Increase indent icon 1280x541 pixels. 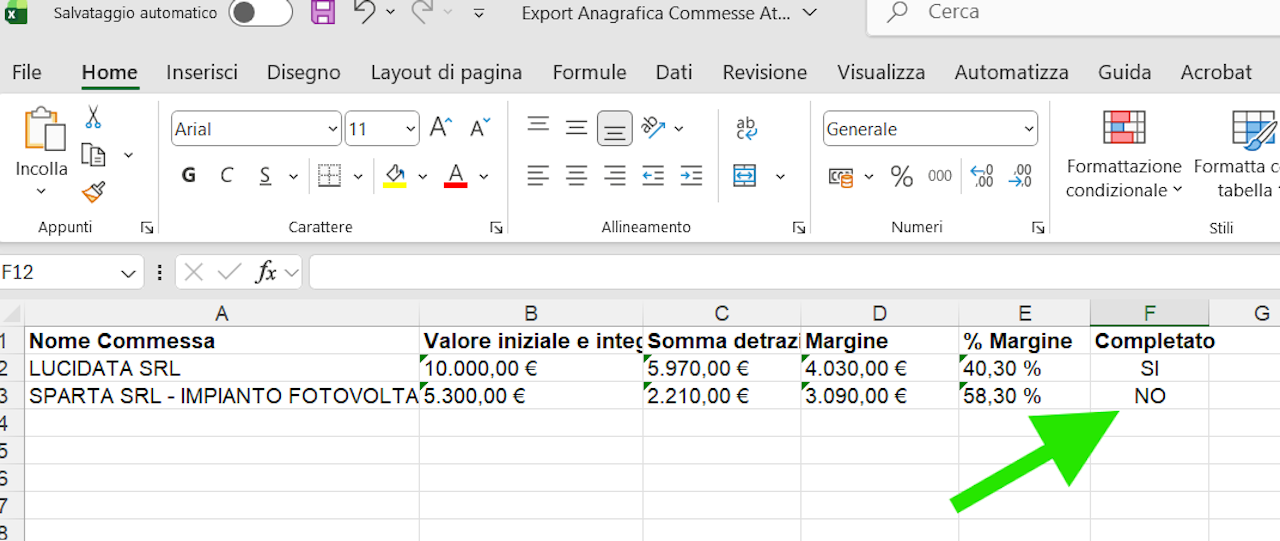click(x=691, y=176)
